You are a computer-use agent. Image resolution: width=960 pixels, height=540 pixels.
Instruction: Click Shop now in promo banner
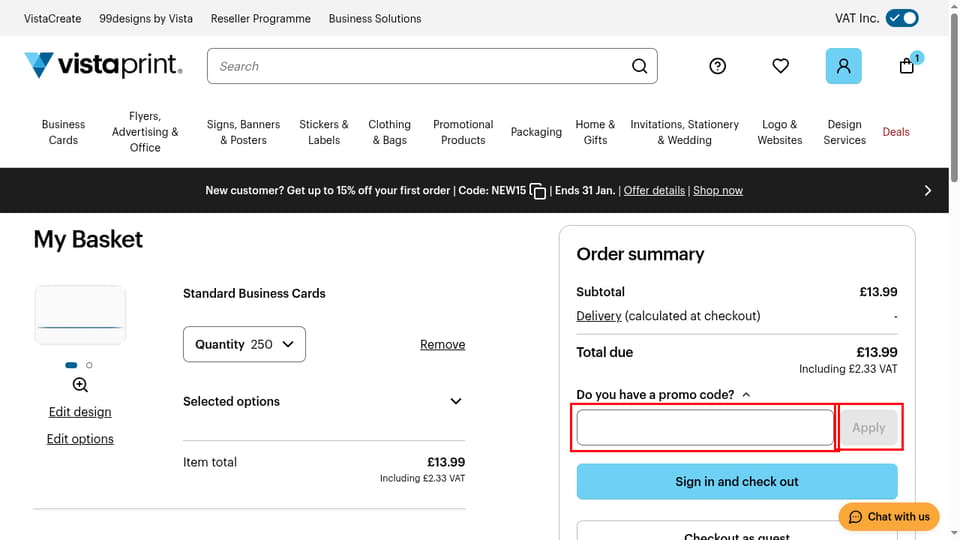(x=718, y=190)
